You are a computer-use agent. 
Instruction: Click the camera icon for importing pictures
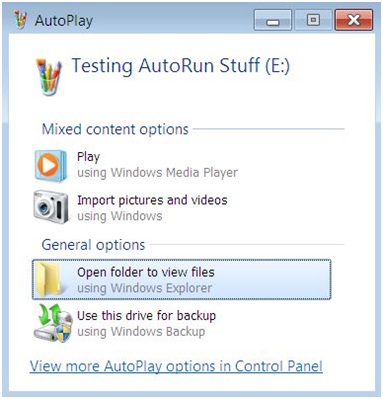point(51,207)
